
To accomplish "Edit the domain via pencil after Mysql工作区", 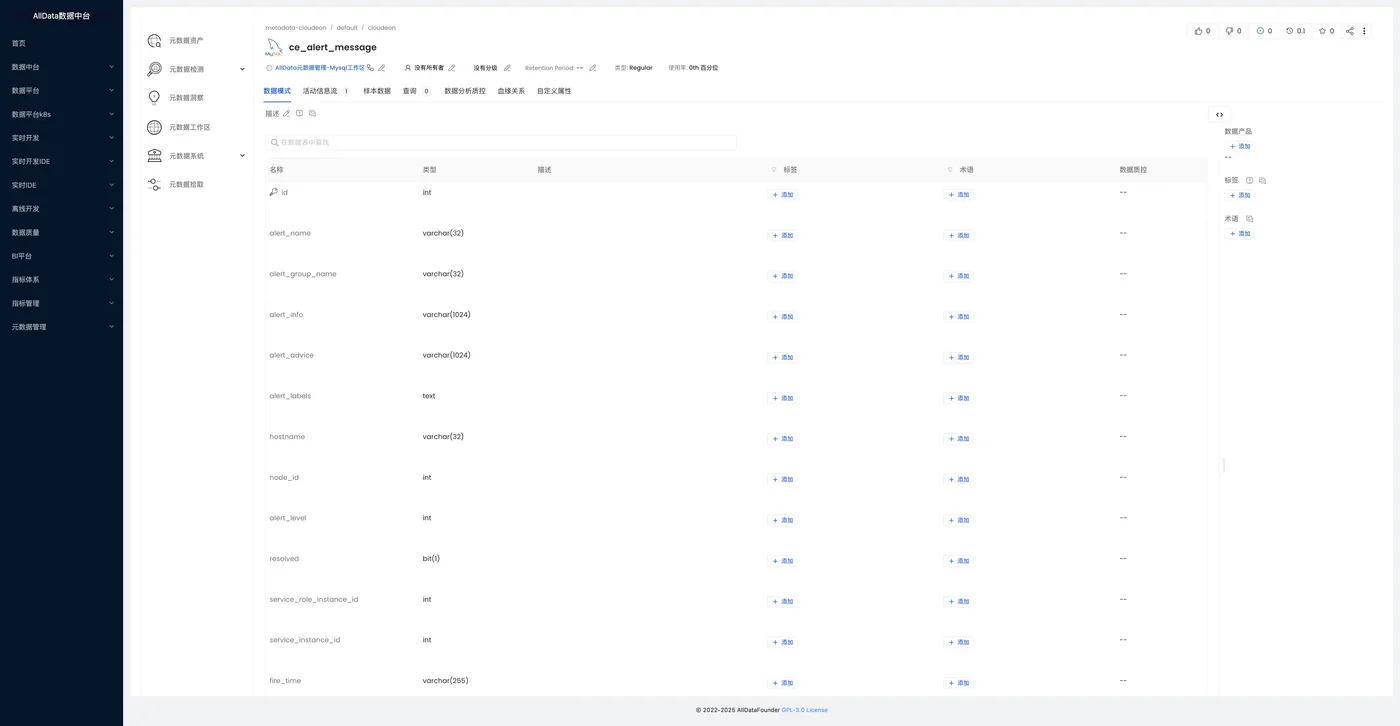I will pos(381,68).
